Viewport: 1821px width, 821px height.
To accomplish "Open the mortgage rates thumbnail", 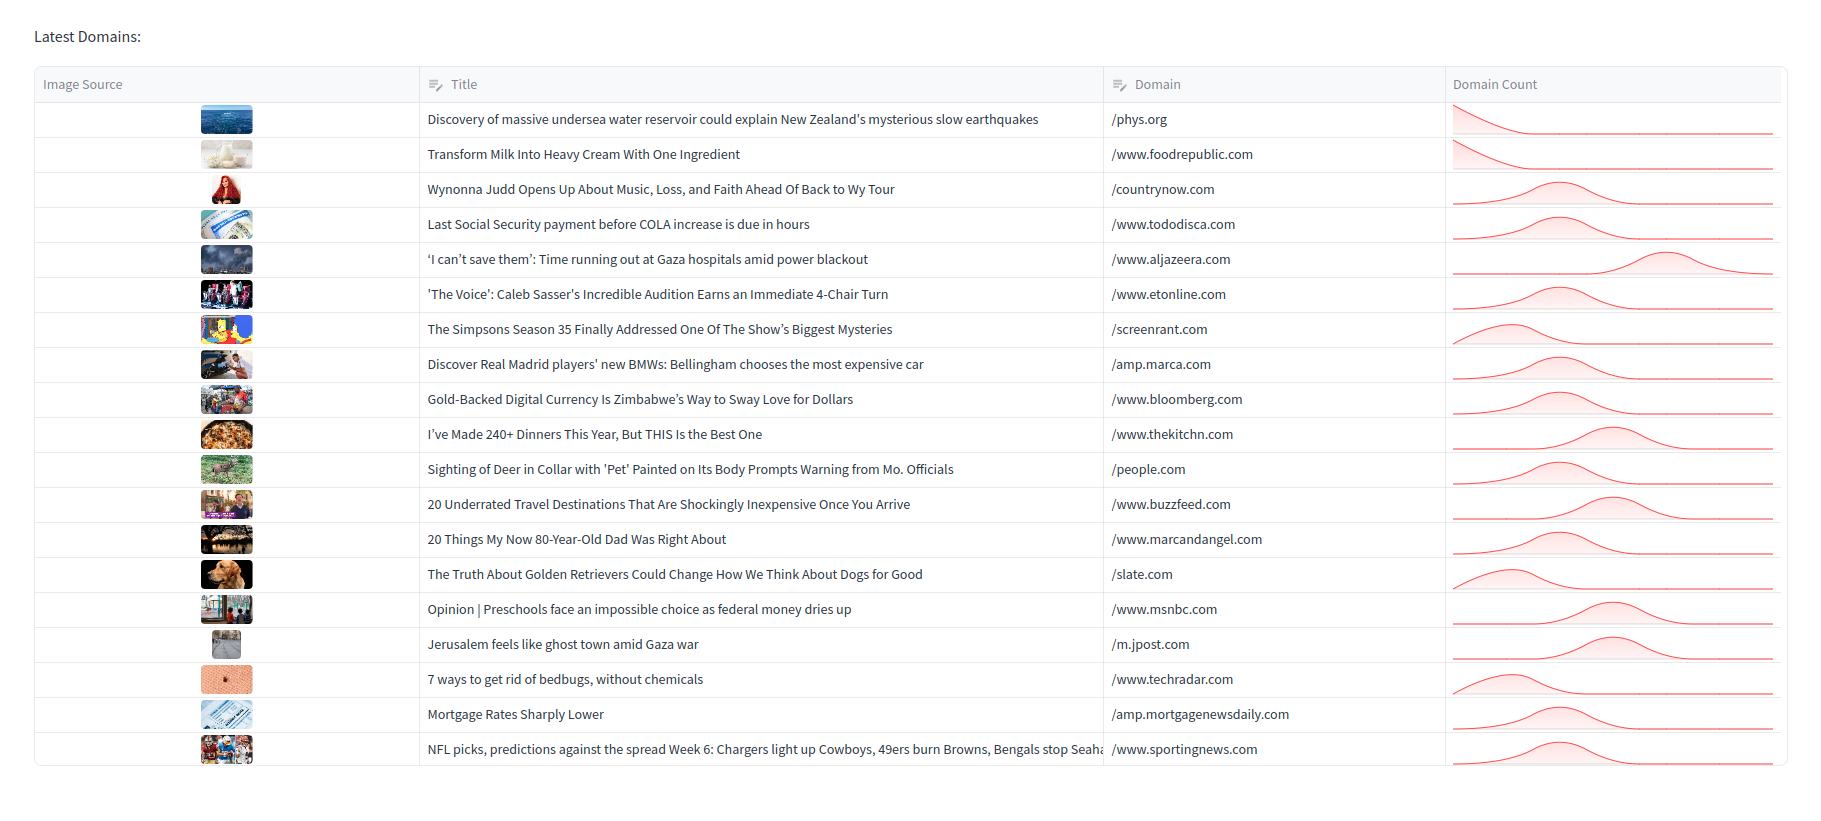I will click(227, 715).
